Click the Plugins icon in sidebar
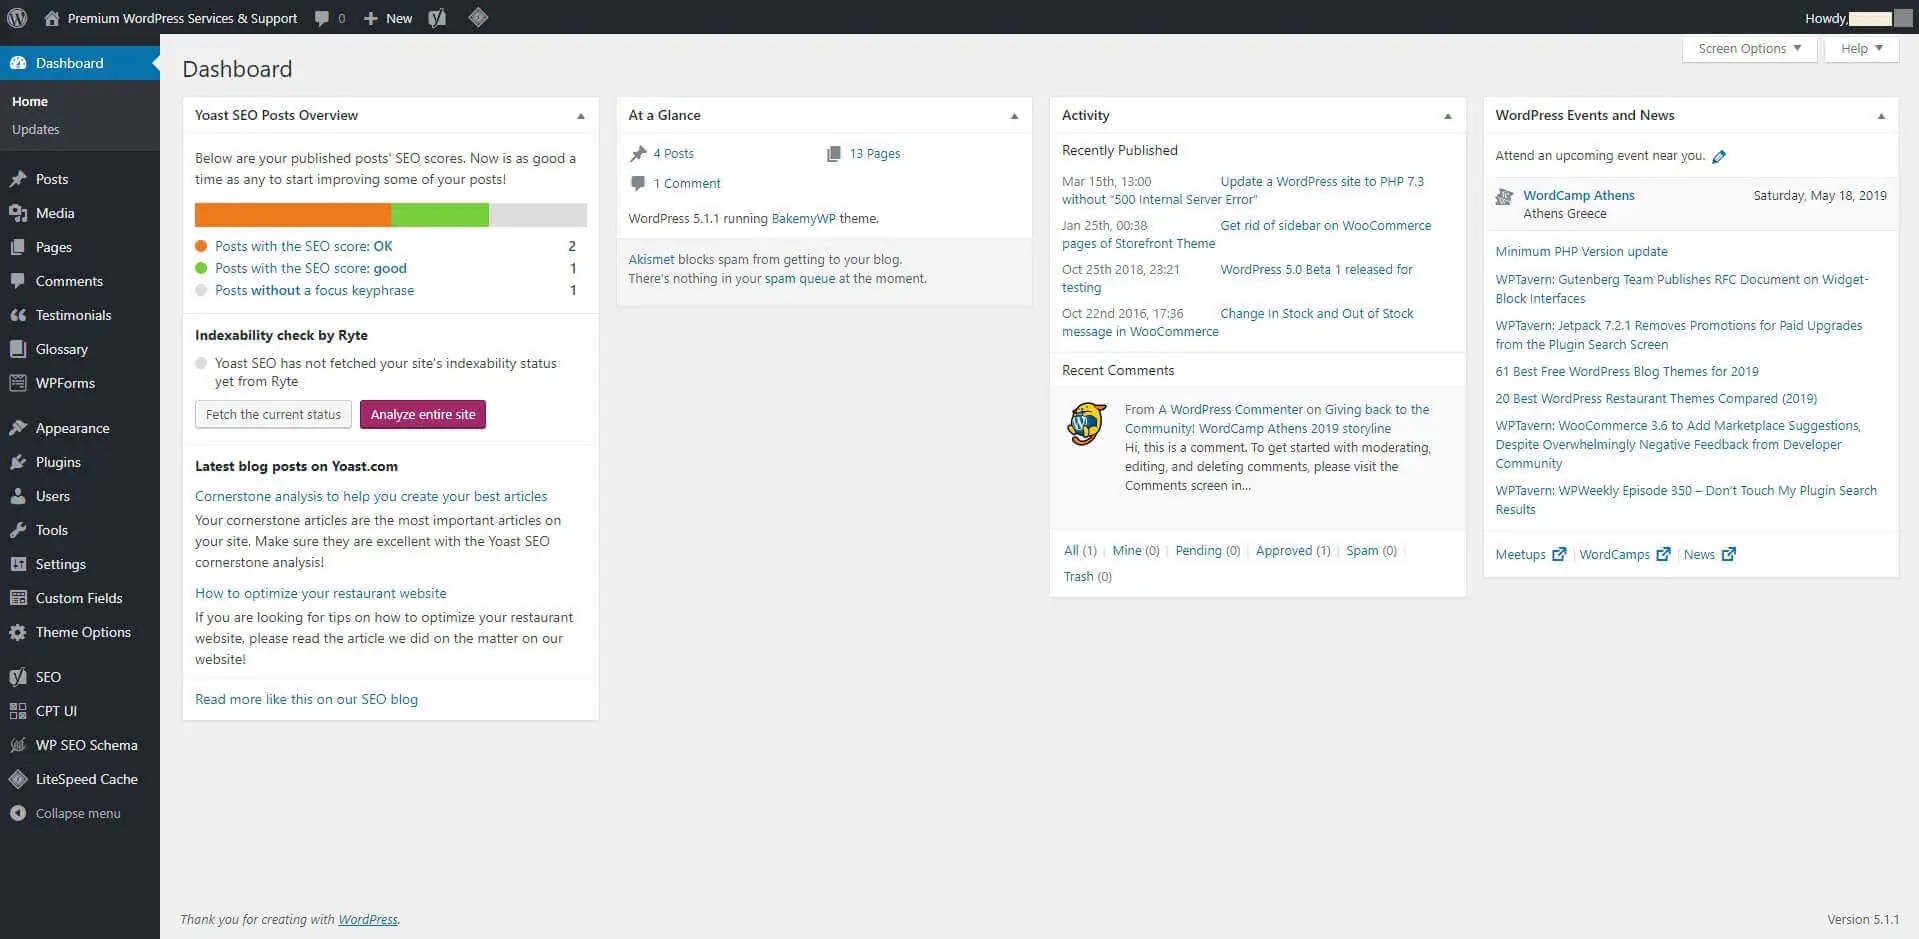1919x939 pixels. [18, 462]
